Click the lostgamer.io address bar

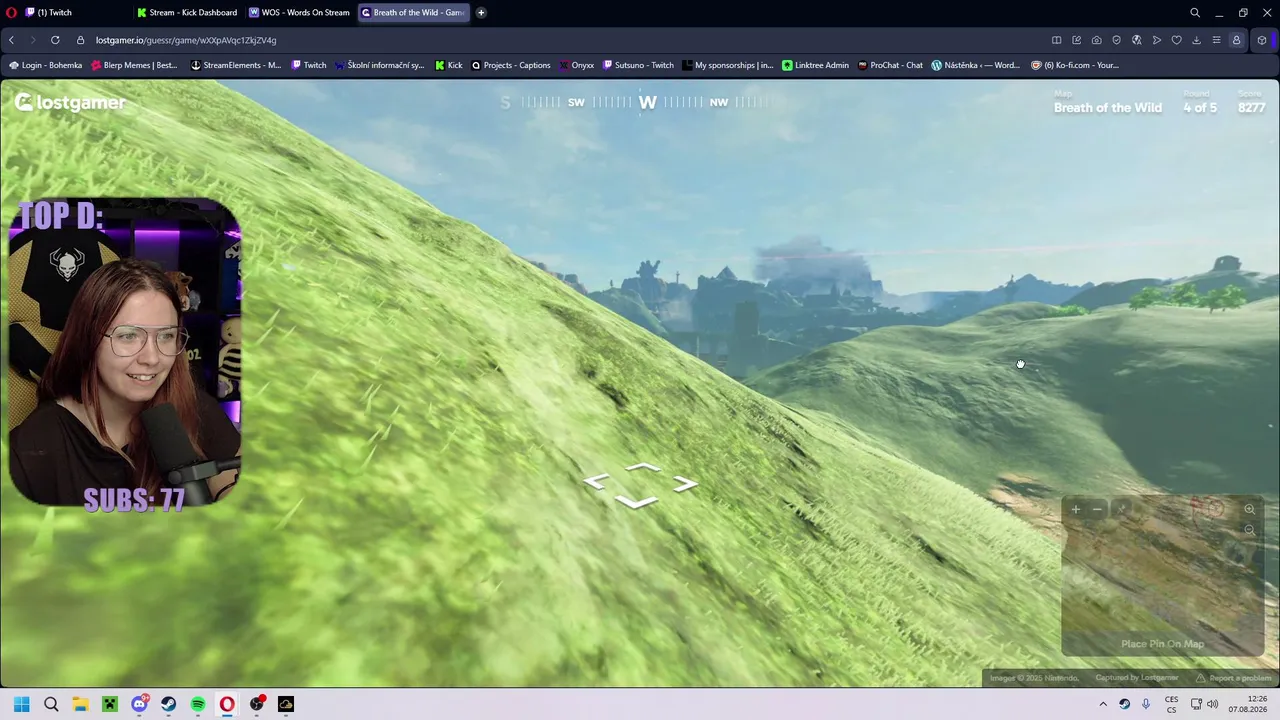click(x=560, y=40)
